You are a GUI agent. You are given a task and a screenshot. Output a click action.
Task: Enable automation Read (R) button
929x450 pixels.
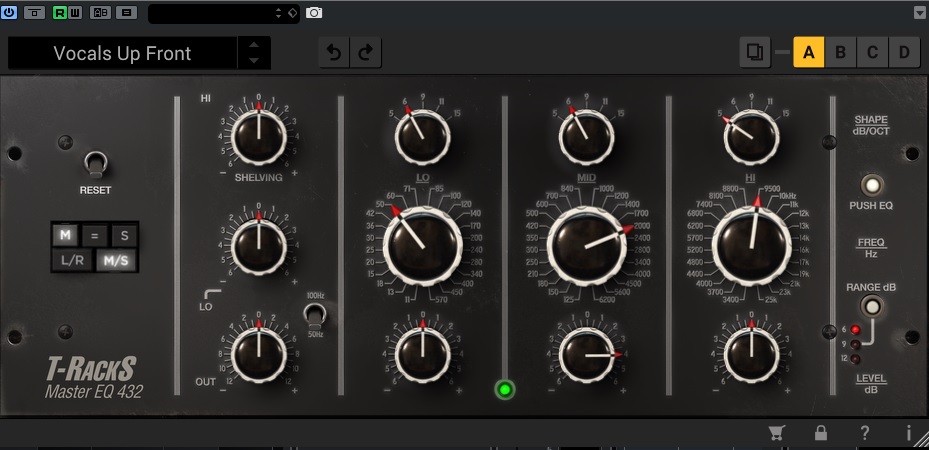(x=60, y=12)
